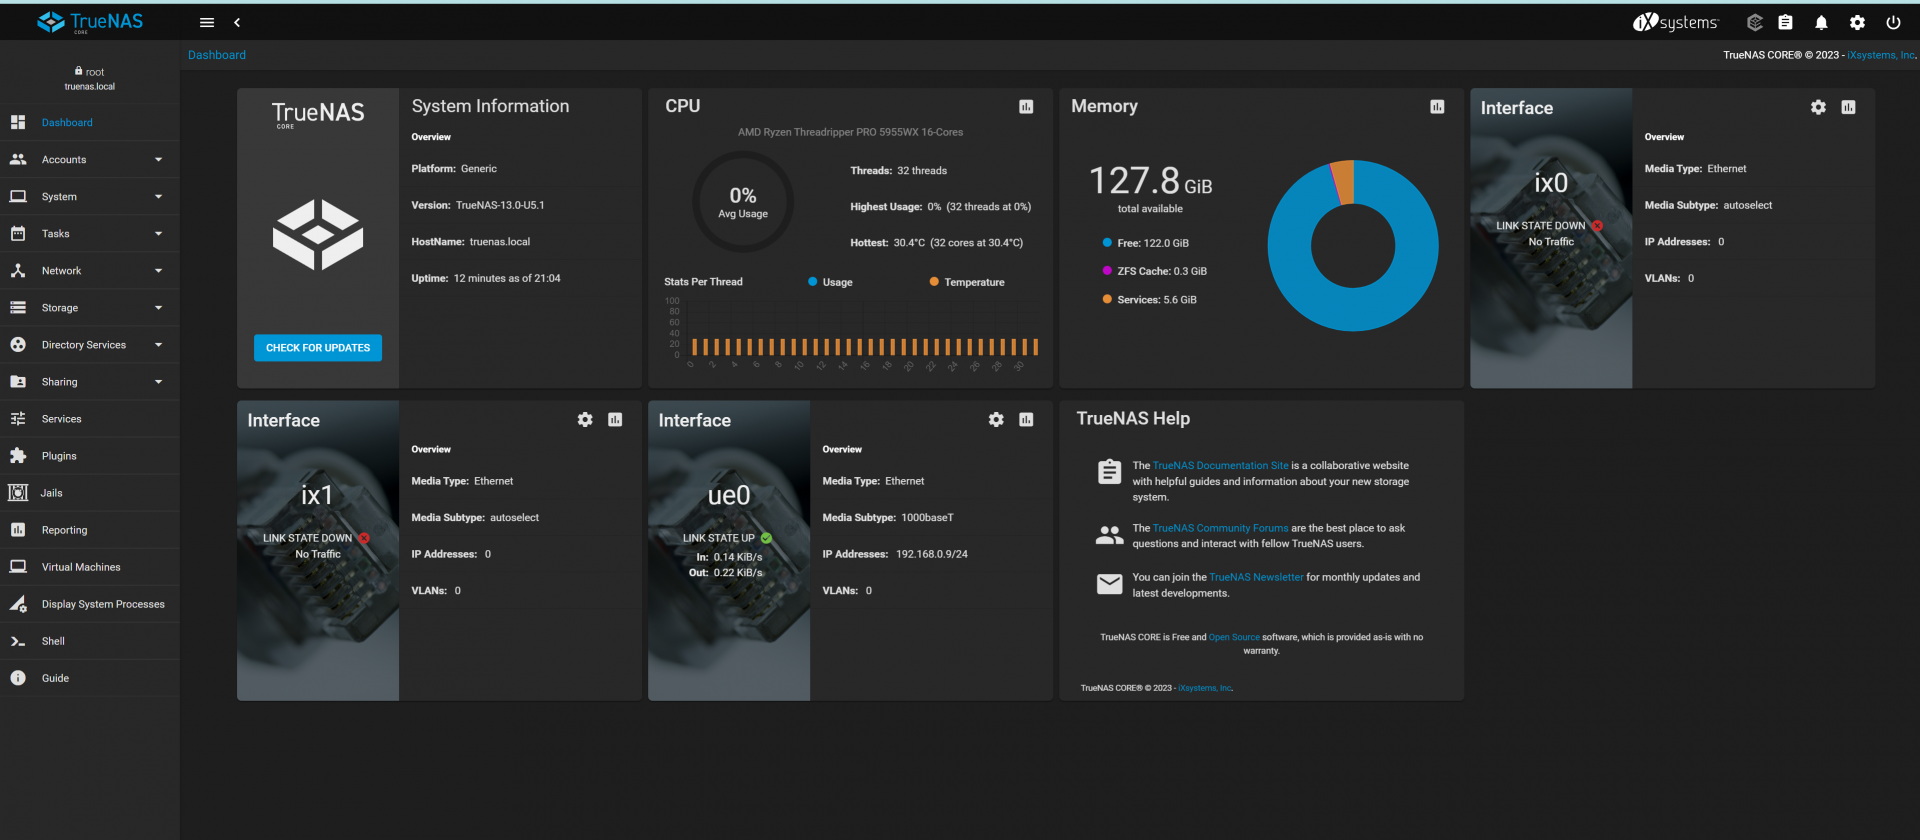
Task: Open the Task Manager clipboard icon
Action: point(1785,22)
